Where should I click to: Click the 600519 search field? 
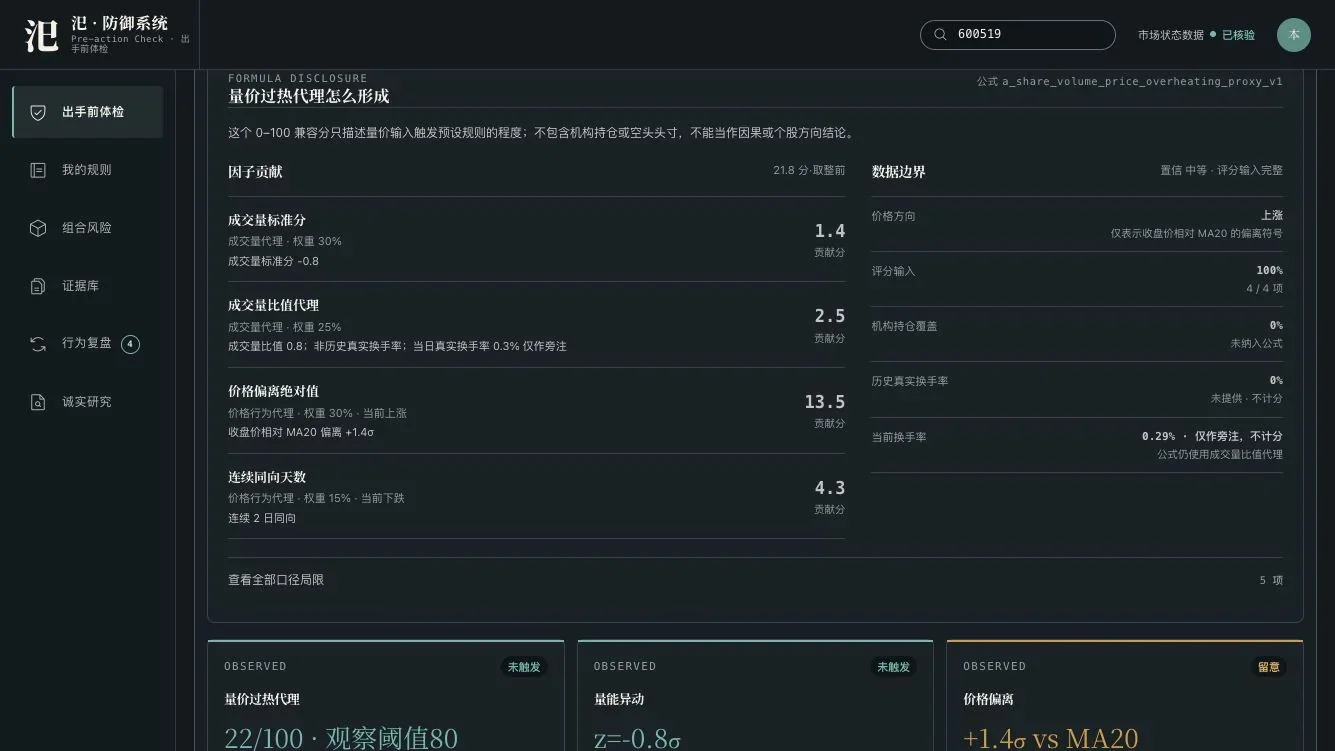click(1017, 35)
